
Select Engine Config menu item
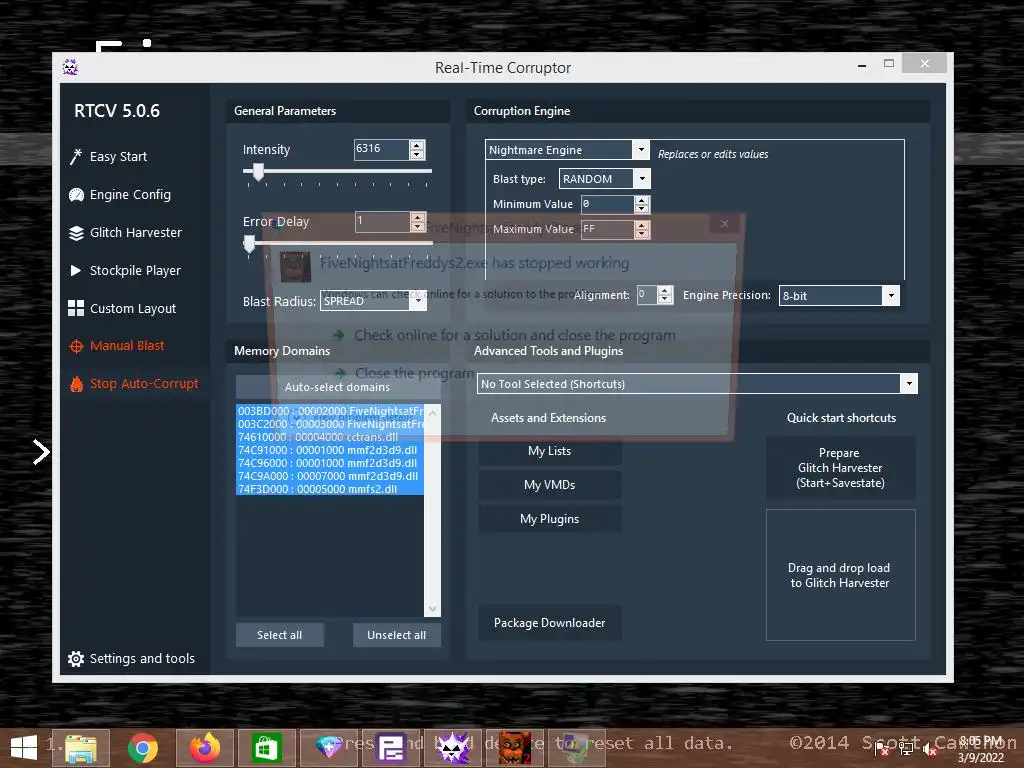(x=131, y=195)
